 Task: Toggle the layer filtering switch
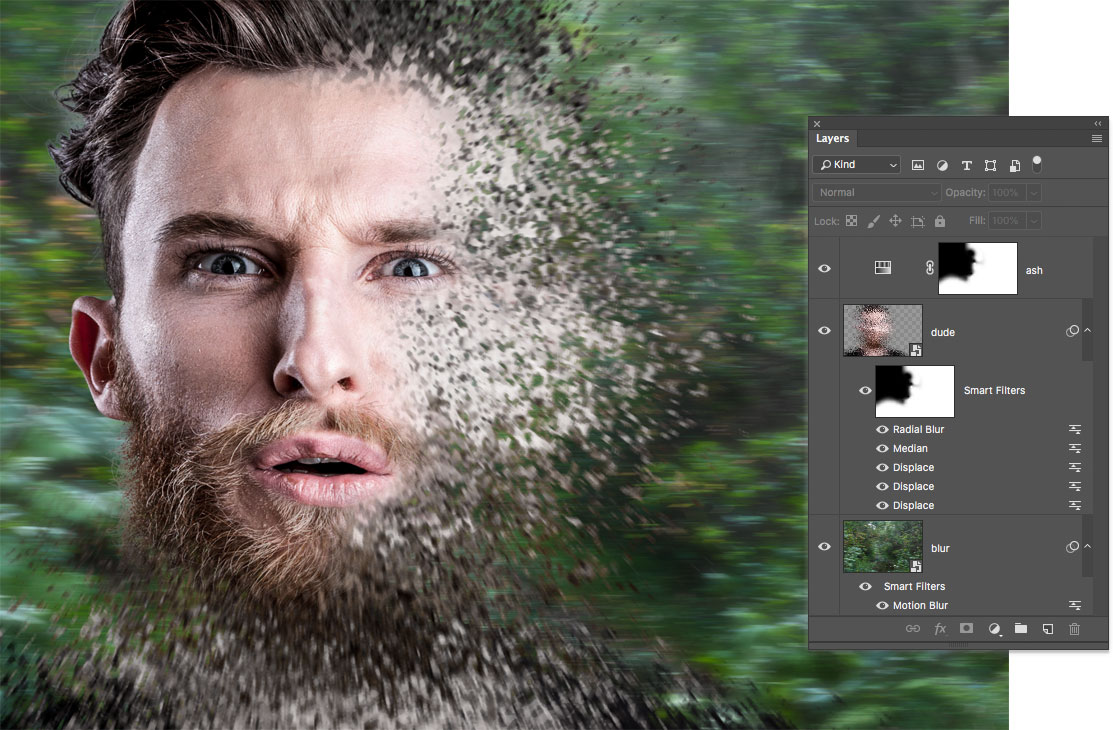click(1037, 164)
